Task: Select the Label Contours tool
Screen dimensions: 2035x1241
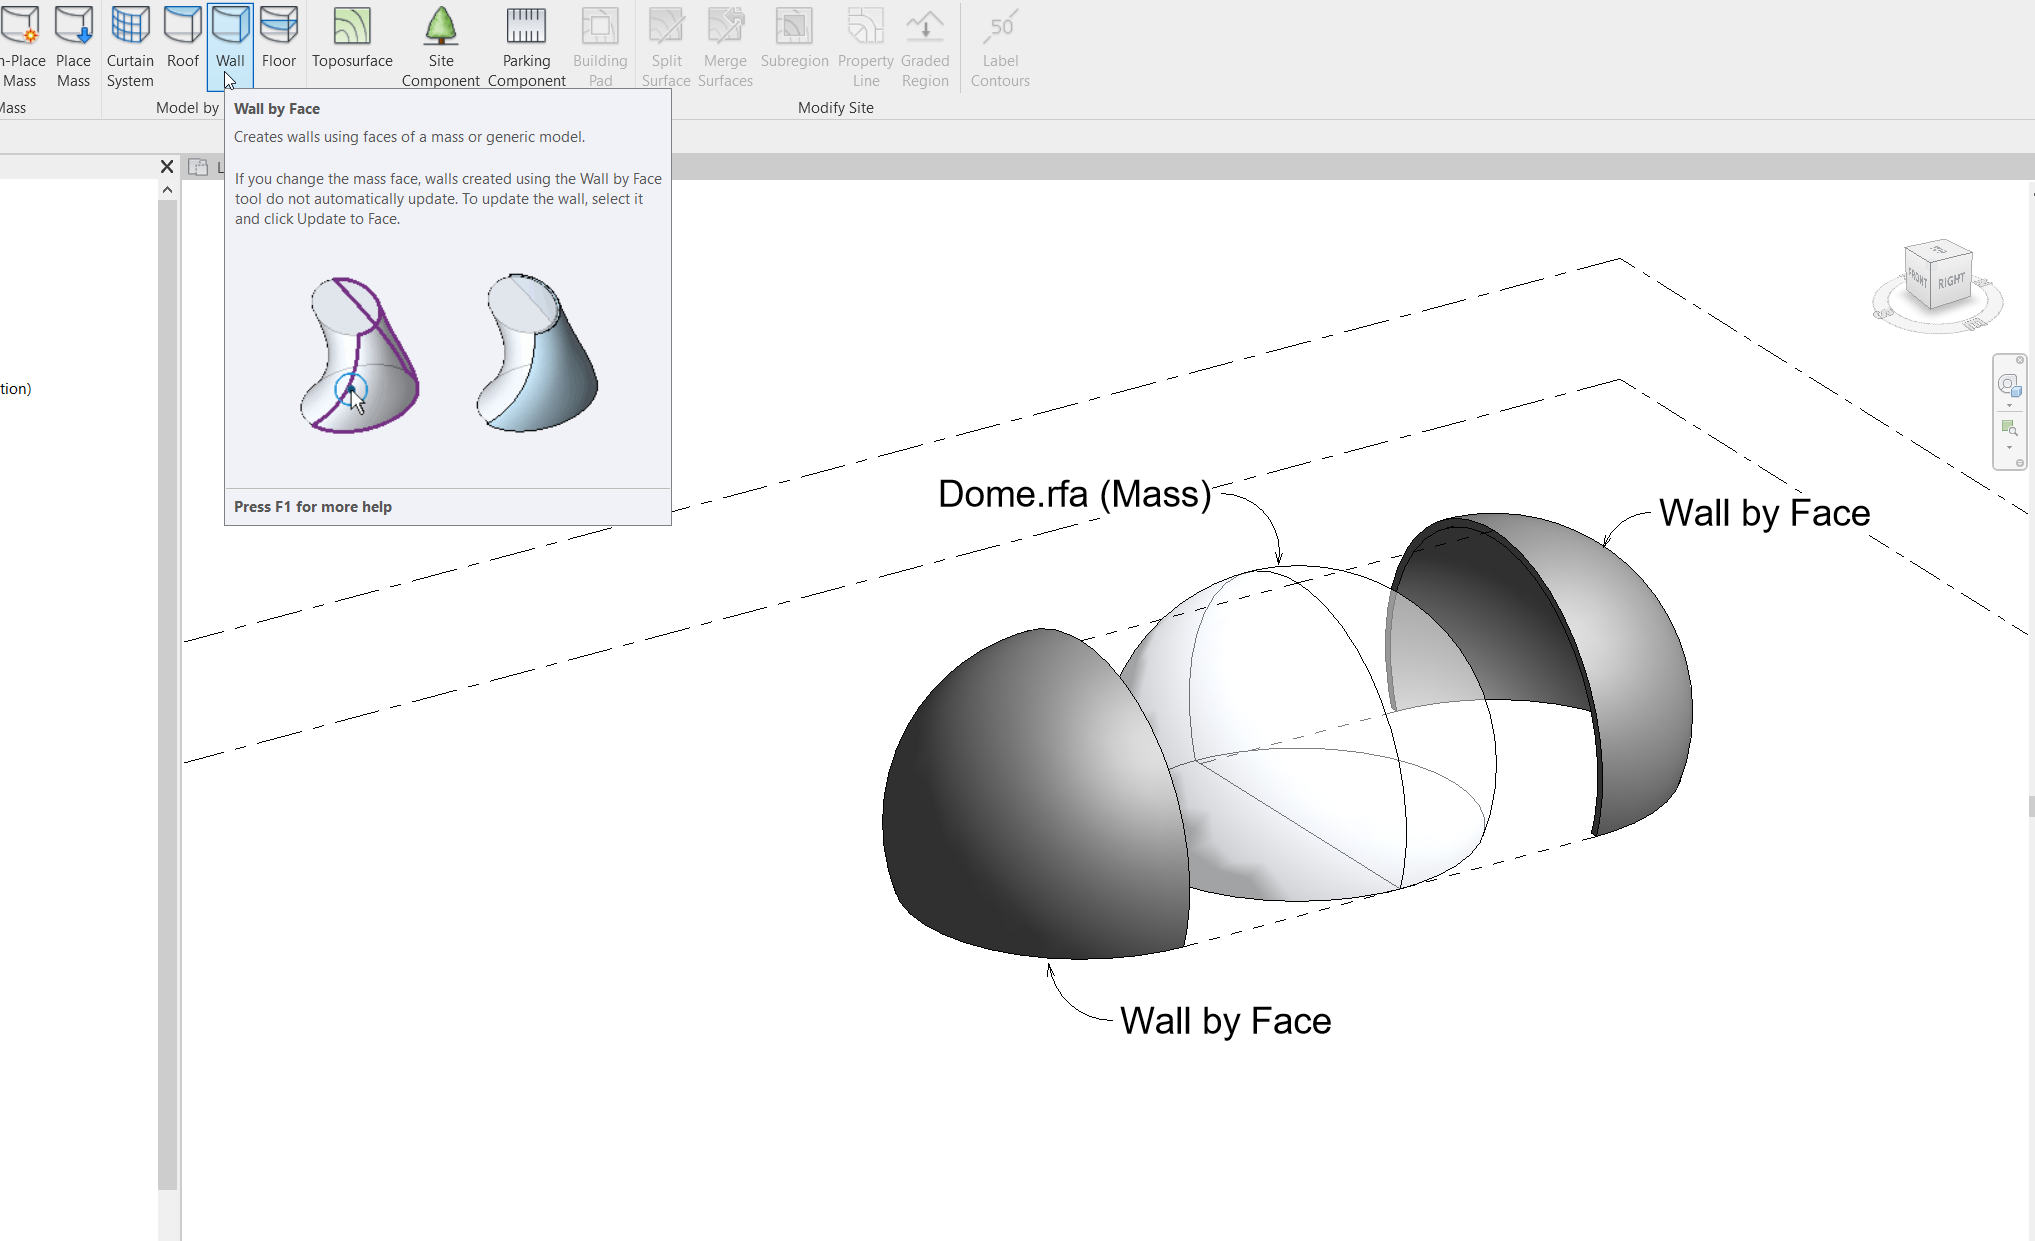Action: coord(1000,45)
